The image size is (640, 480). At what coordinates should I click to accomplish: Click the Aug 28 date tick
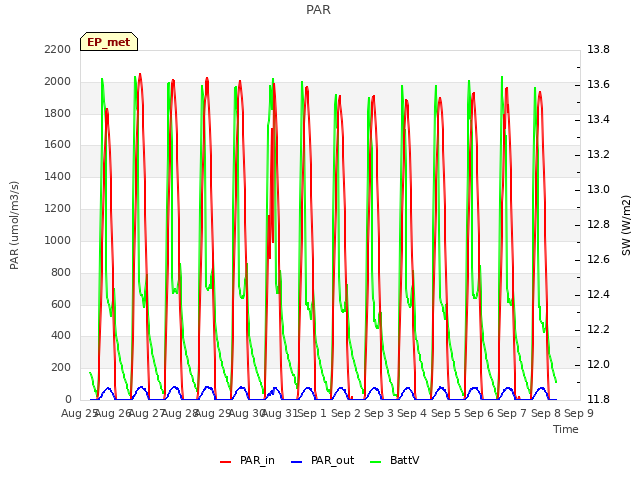[180, 413]
